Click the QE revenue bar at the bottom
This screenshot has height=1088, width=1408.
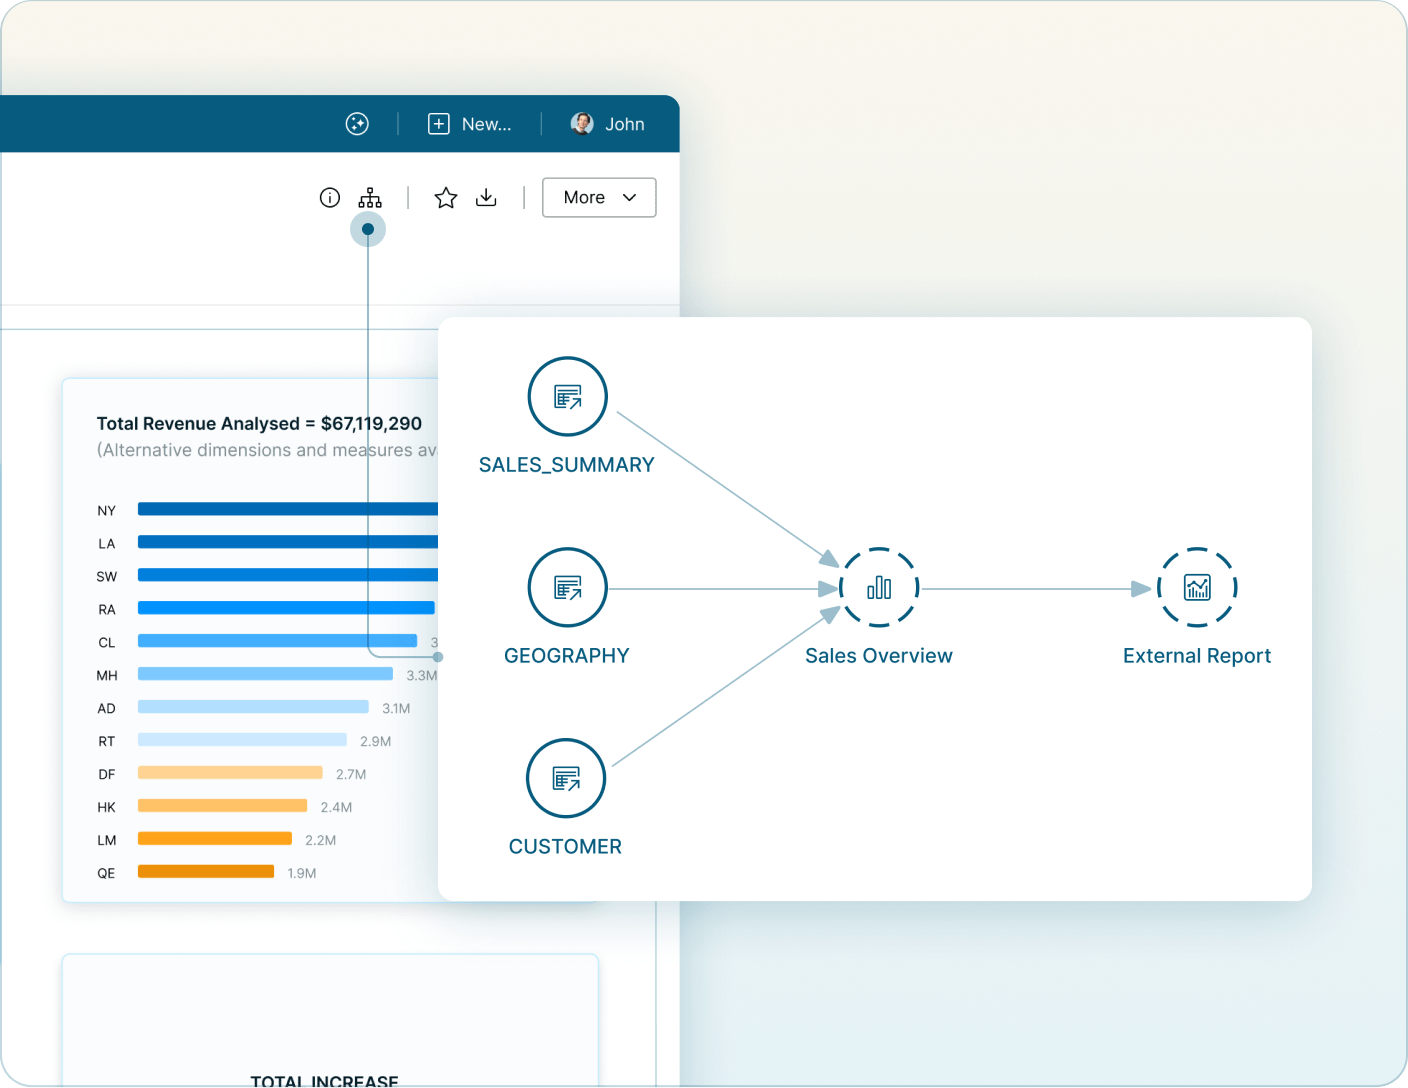coord(205,871)
